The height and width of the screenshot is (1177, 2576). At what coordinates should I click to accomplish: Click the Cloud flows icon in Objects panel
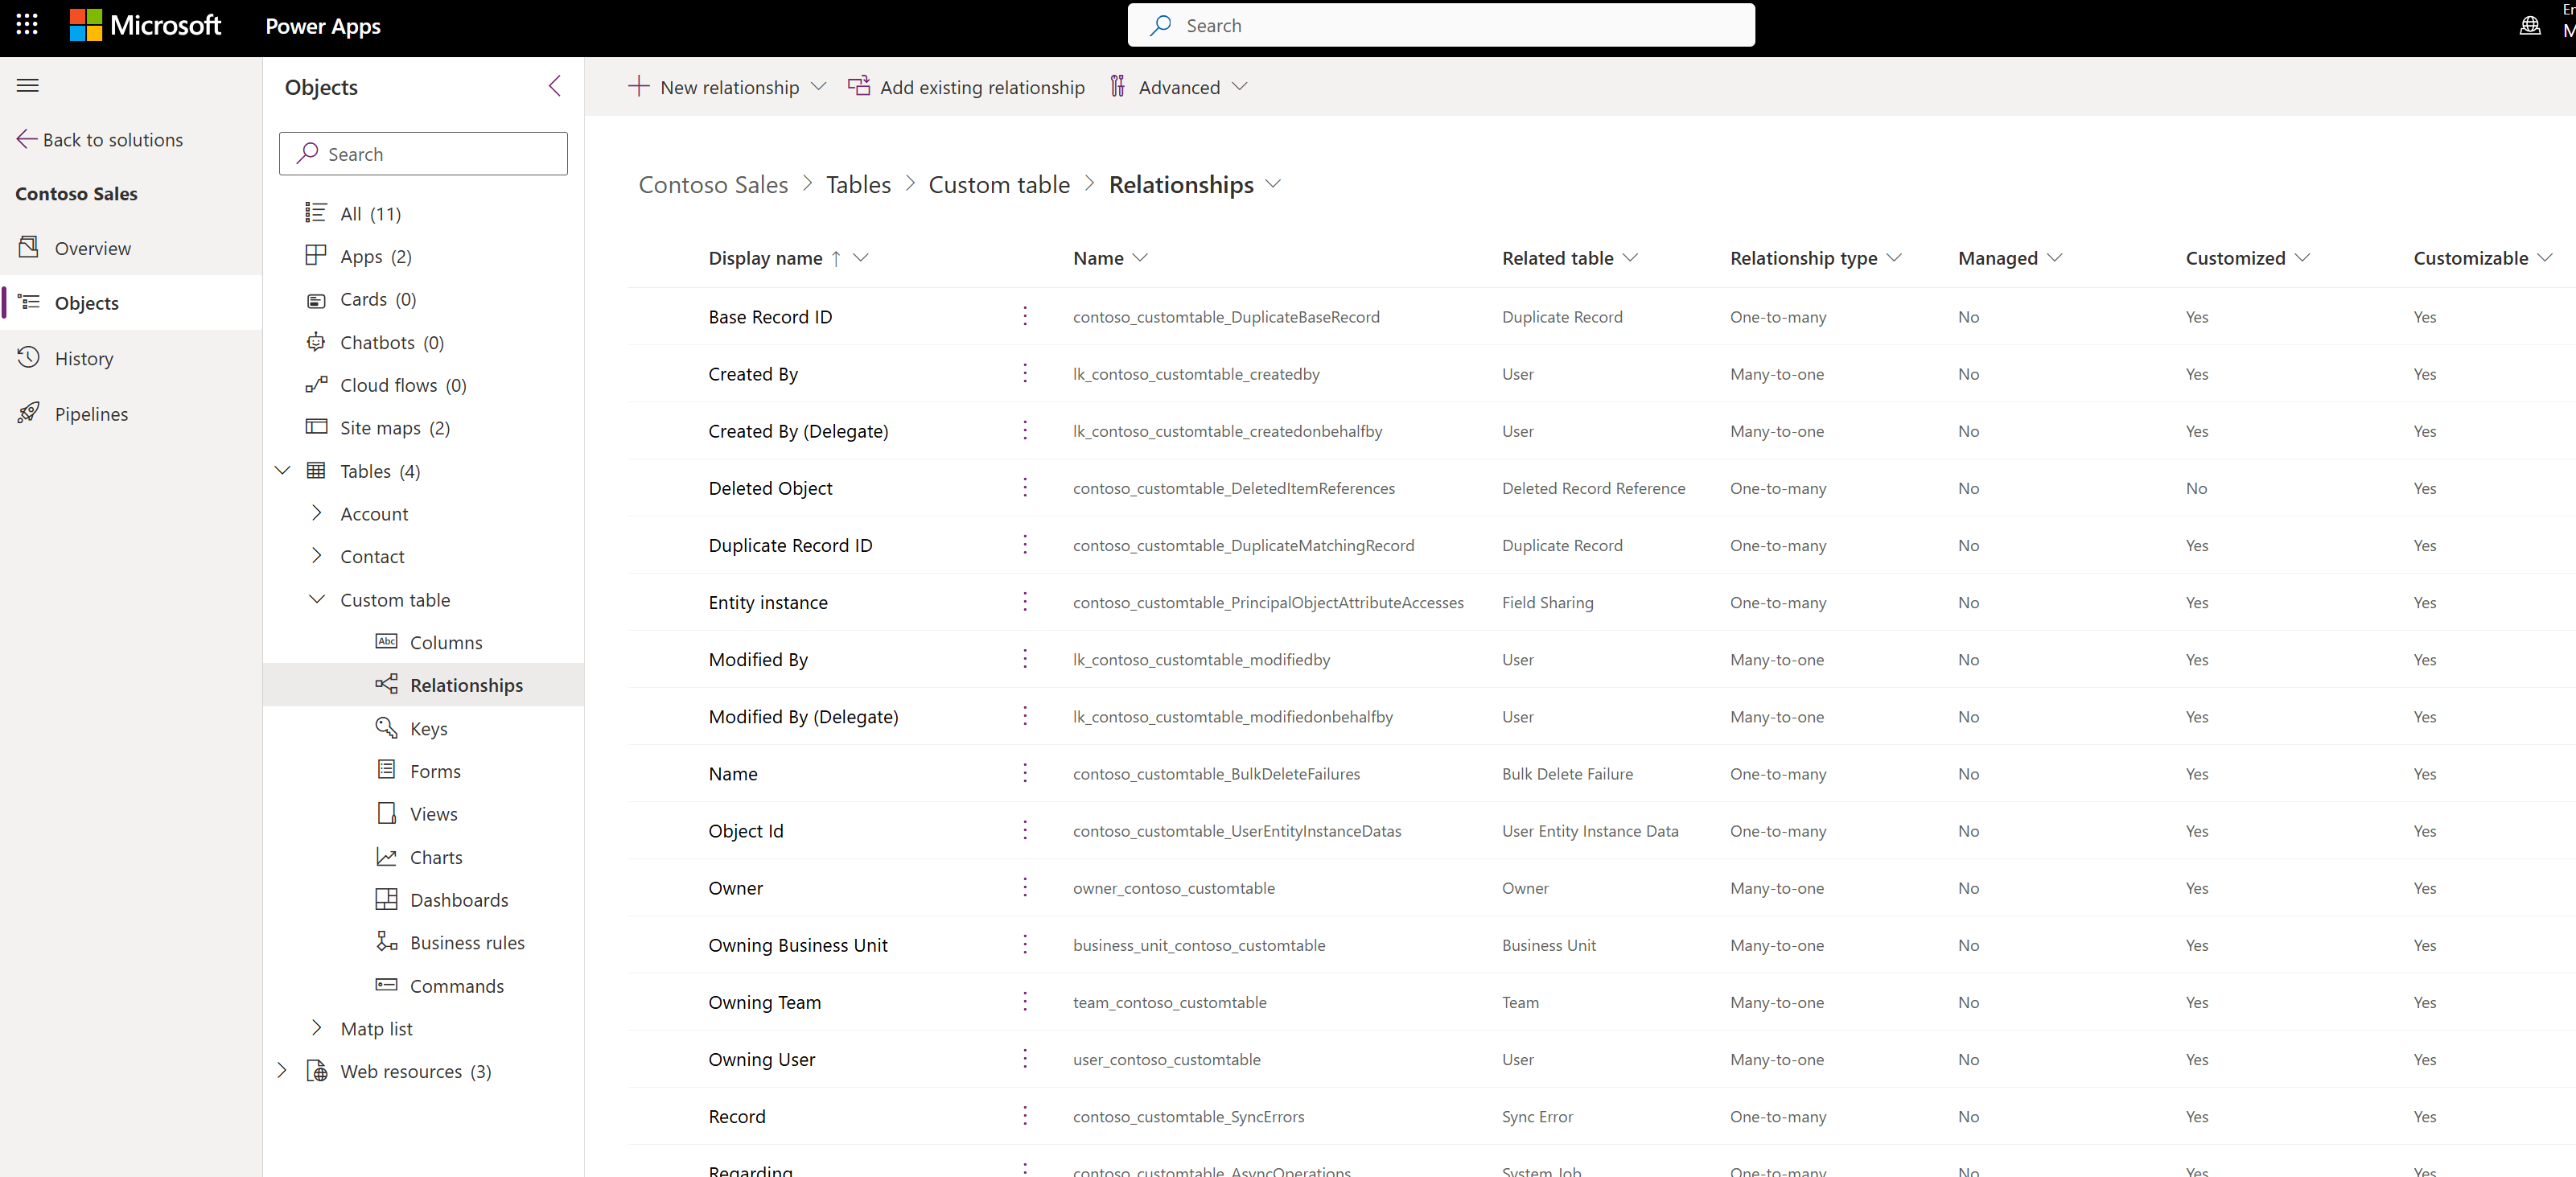[x=317, y=385]
